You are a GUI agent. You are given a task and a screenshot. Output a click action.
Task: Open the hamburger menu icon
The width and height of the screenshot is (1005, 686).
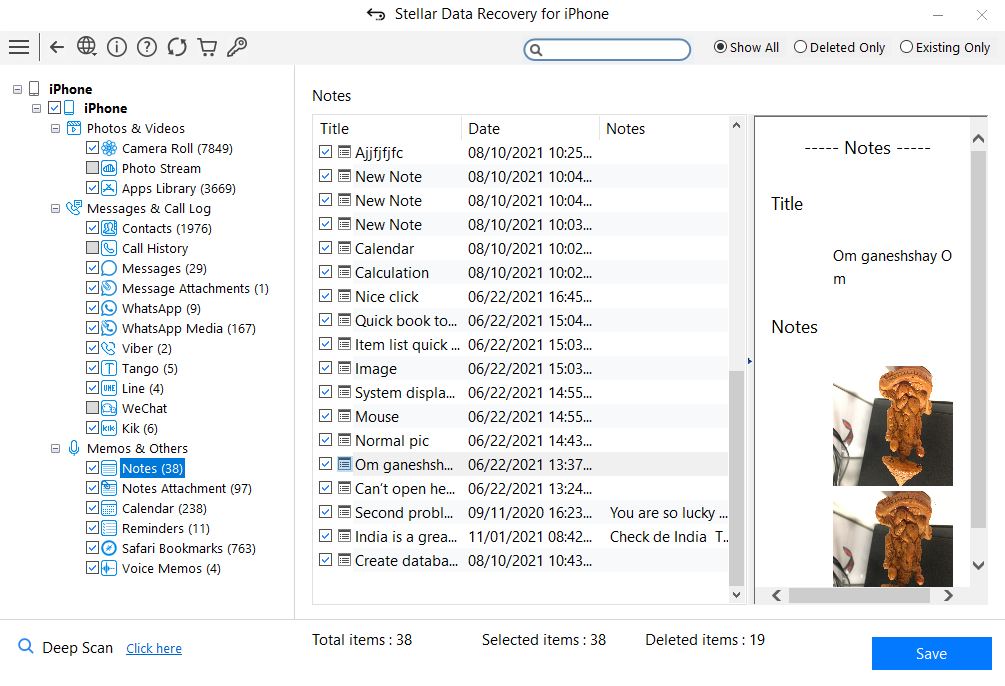[x=18, y=47]
